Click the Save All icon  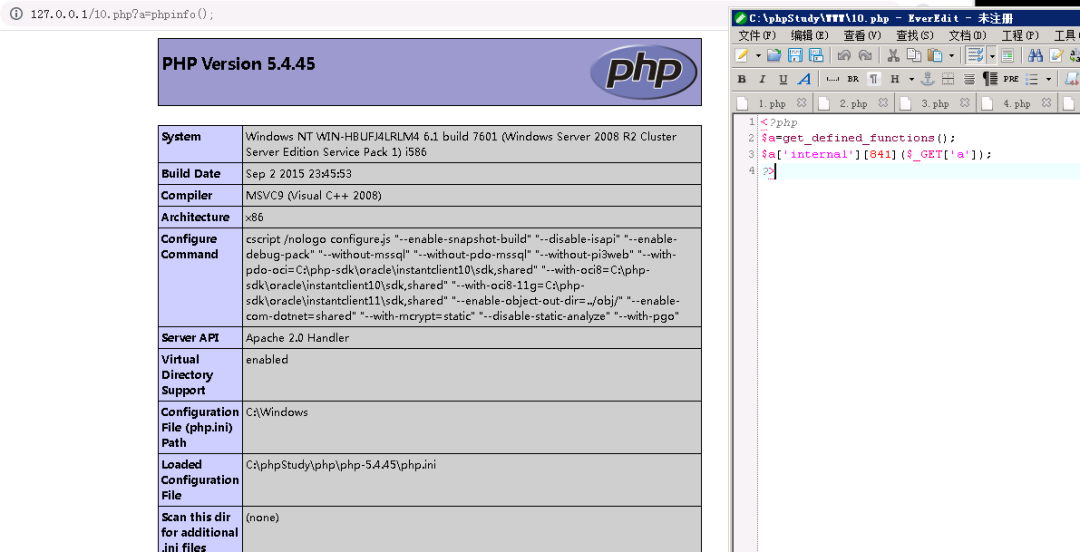(816, 56)
